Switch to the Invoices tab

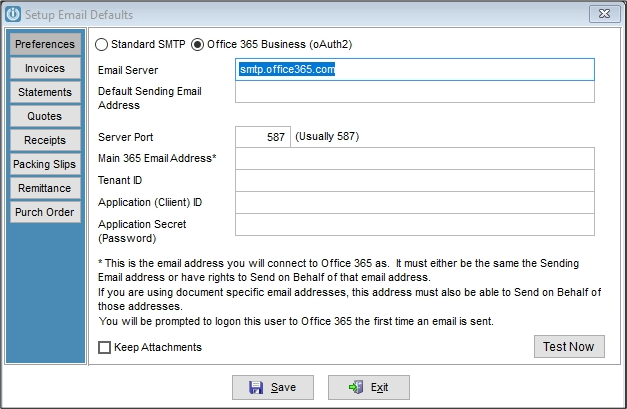point(45,68)
